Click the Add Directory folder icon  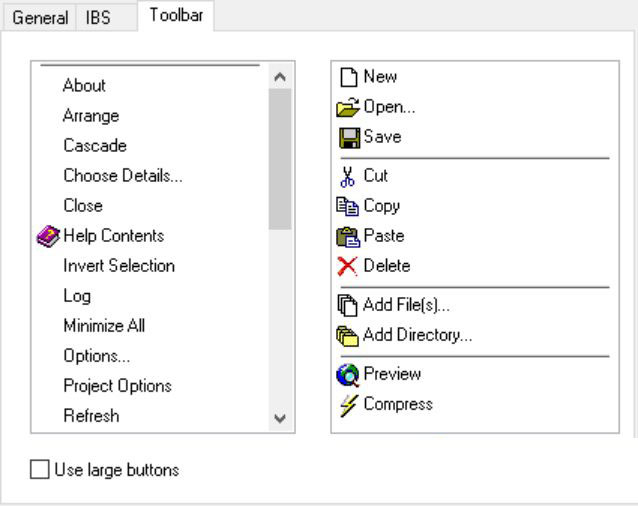point(348,335)
